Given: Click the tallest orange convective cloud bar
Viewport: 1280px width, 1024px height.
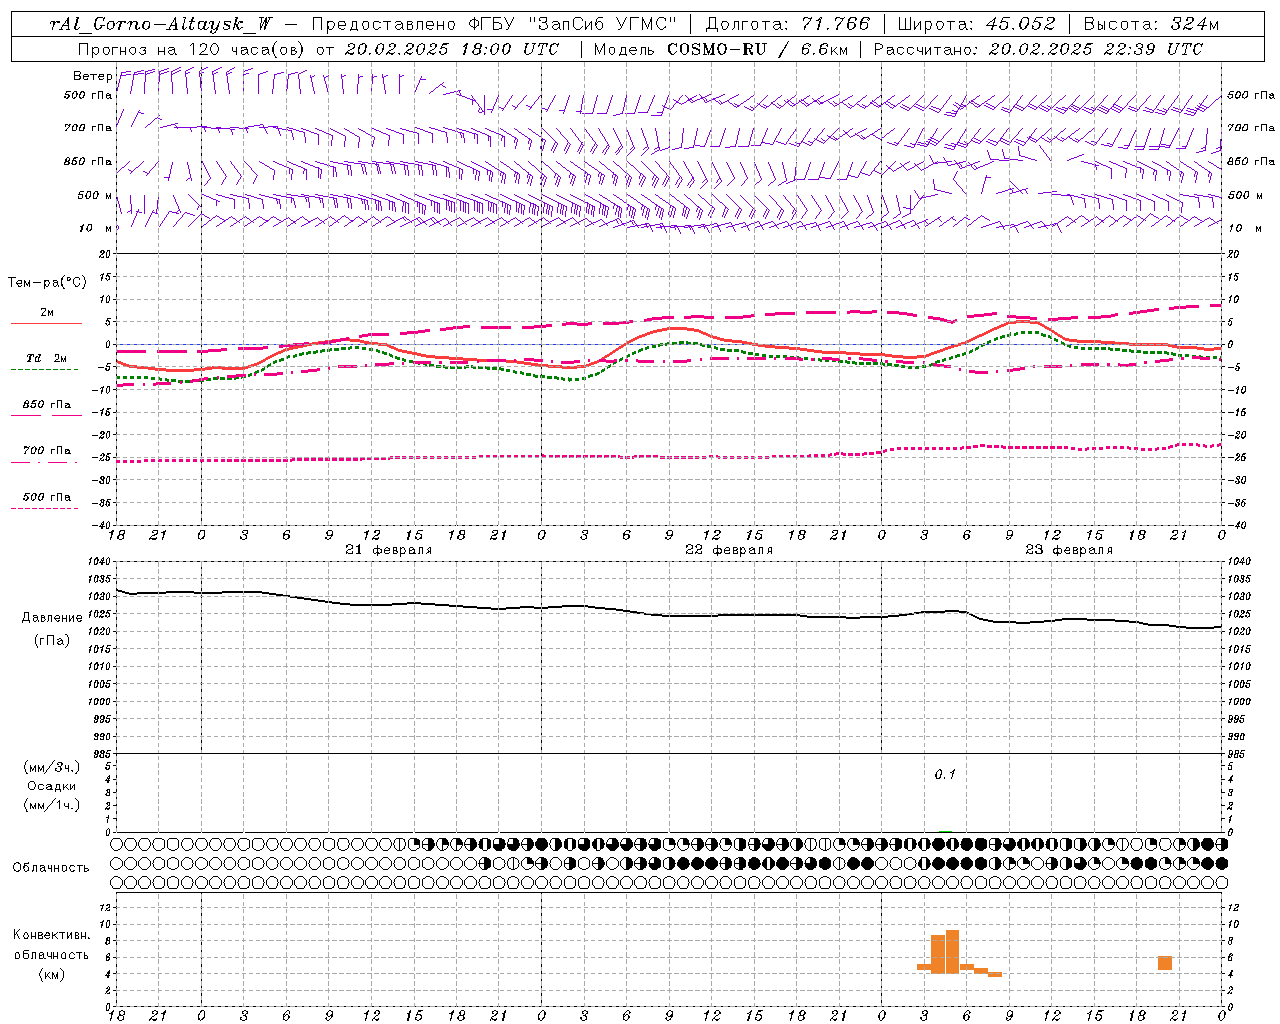Looking at the screenshot, I should pyautogui.click(x=952, y=952).
